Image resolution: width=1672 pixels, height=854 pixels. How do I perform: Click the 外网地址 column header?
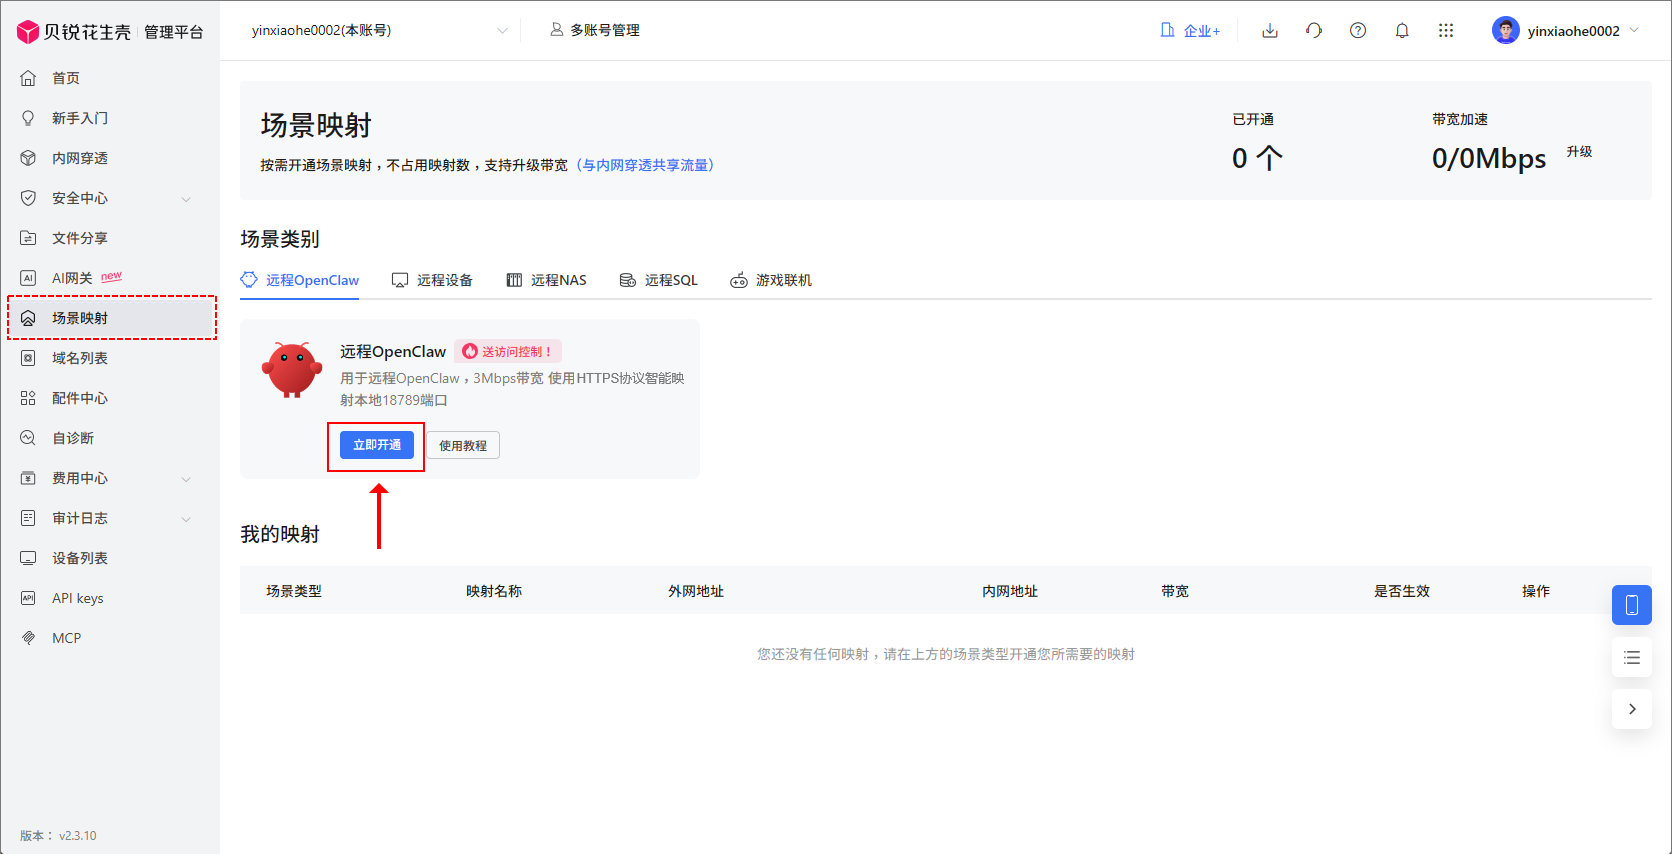[696, 591]
